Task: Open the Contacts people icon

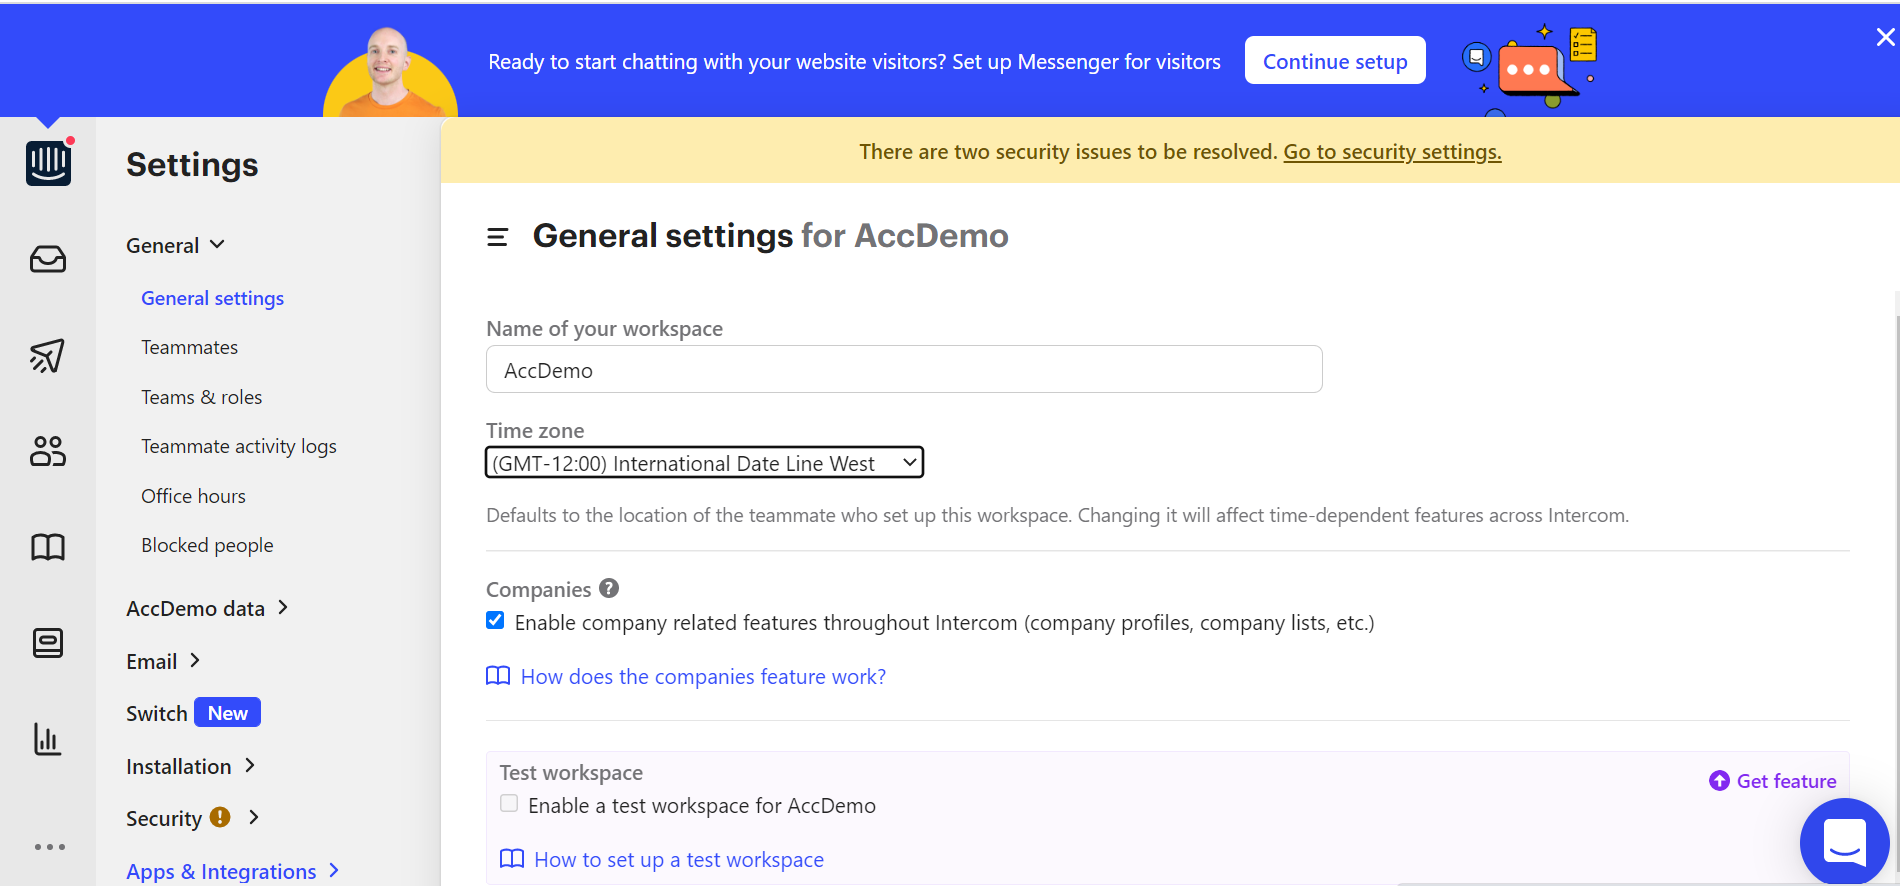Action: (48, 451)
